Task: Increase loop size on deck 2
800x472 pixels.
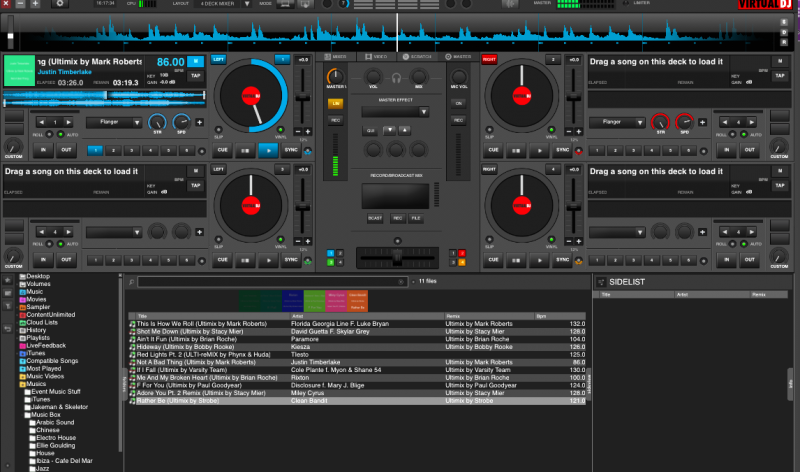Action: 751,122
